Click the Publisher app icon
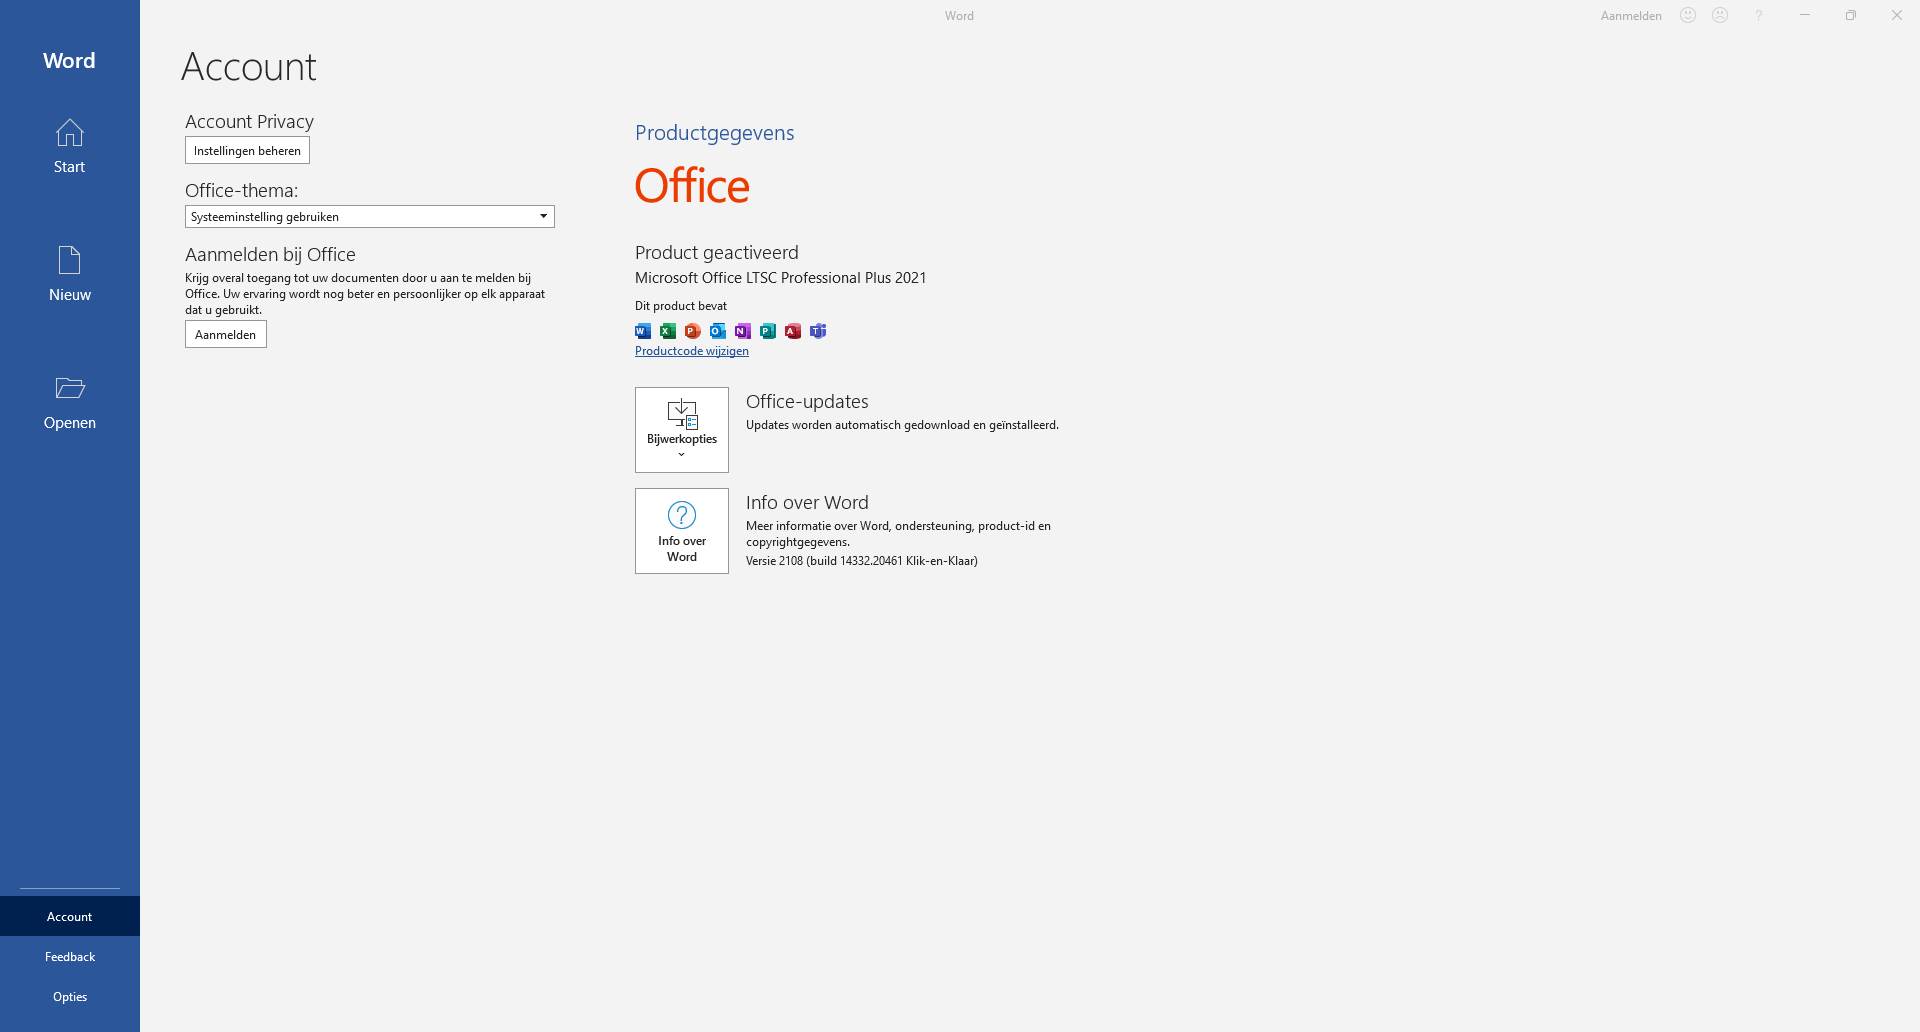Screen dimensions: 1920x1032 [x=768, y=331]
